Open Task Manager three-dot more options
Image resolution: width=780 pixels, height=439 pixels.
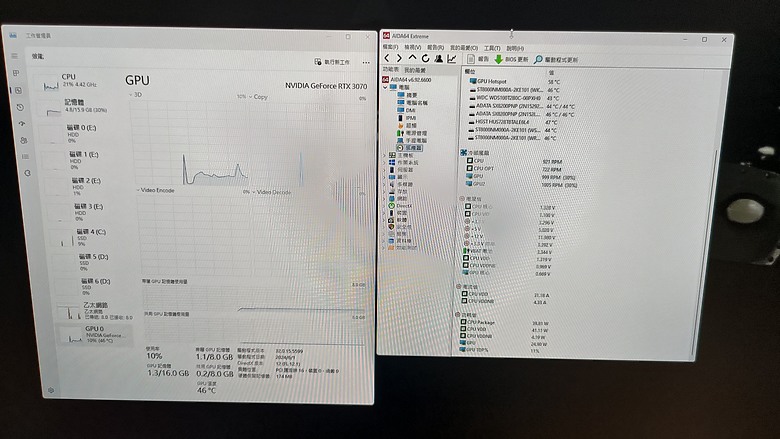(x=366, y=63)
